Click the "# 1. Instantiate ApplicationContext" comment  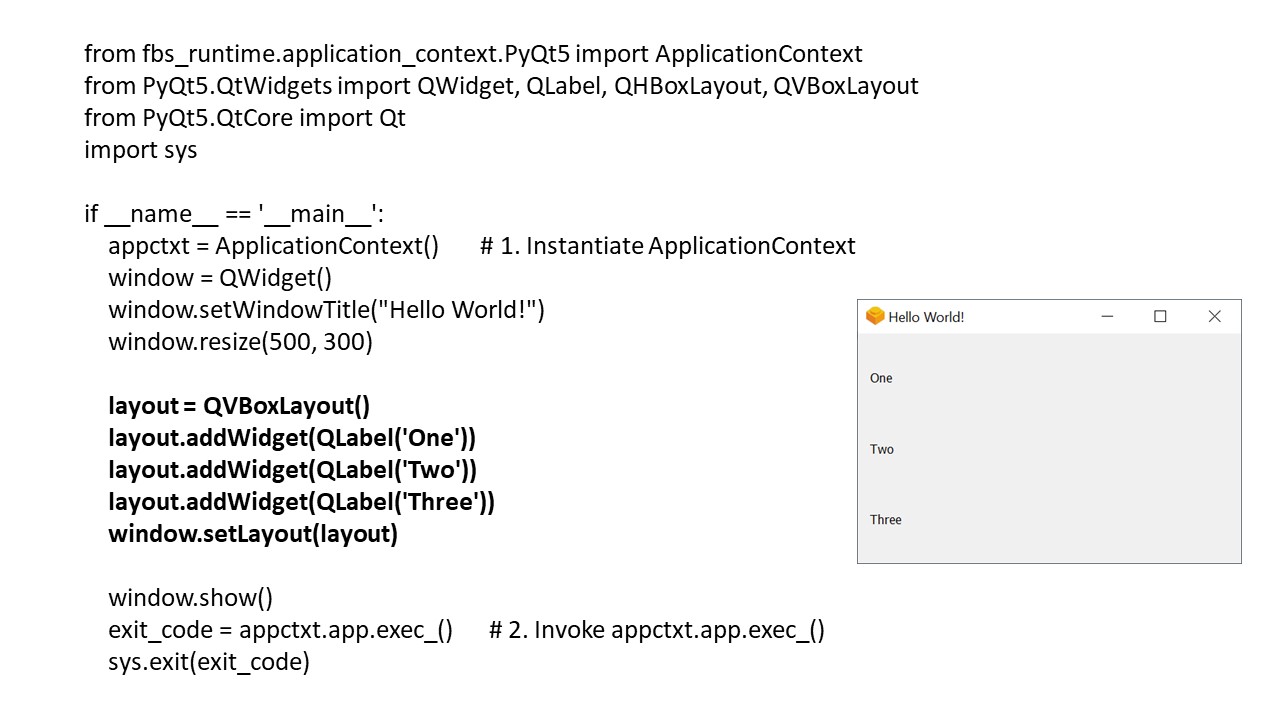667,246
